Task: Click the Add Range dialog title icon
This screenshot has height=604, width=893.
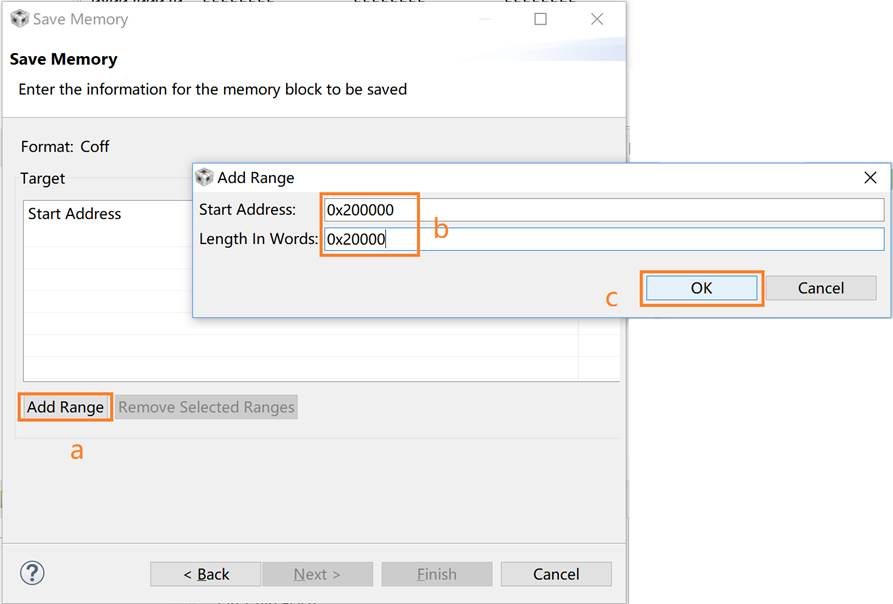Action: coord(204,177)
